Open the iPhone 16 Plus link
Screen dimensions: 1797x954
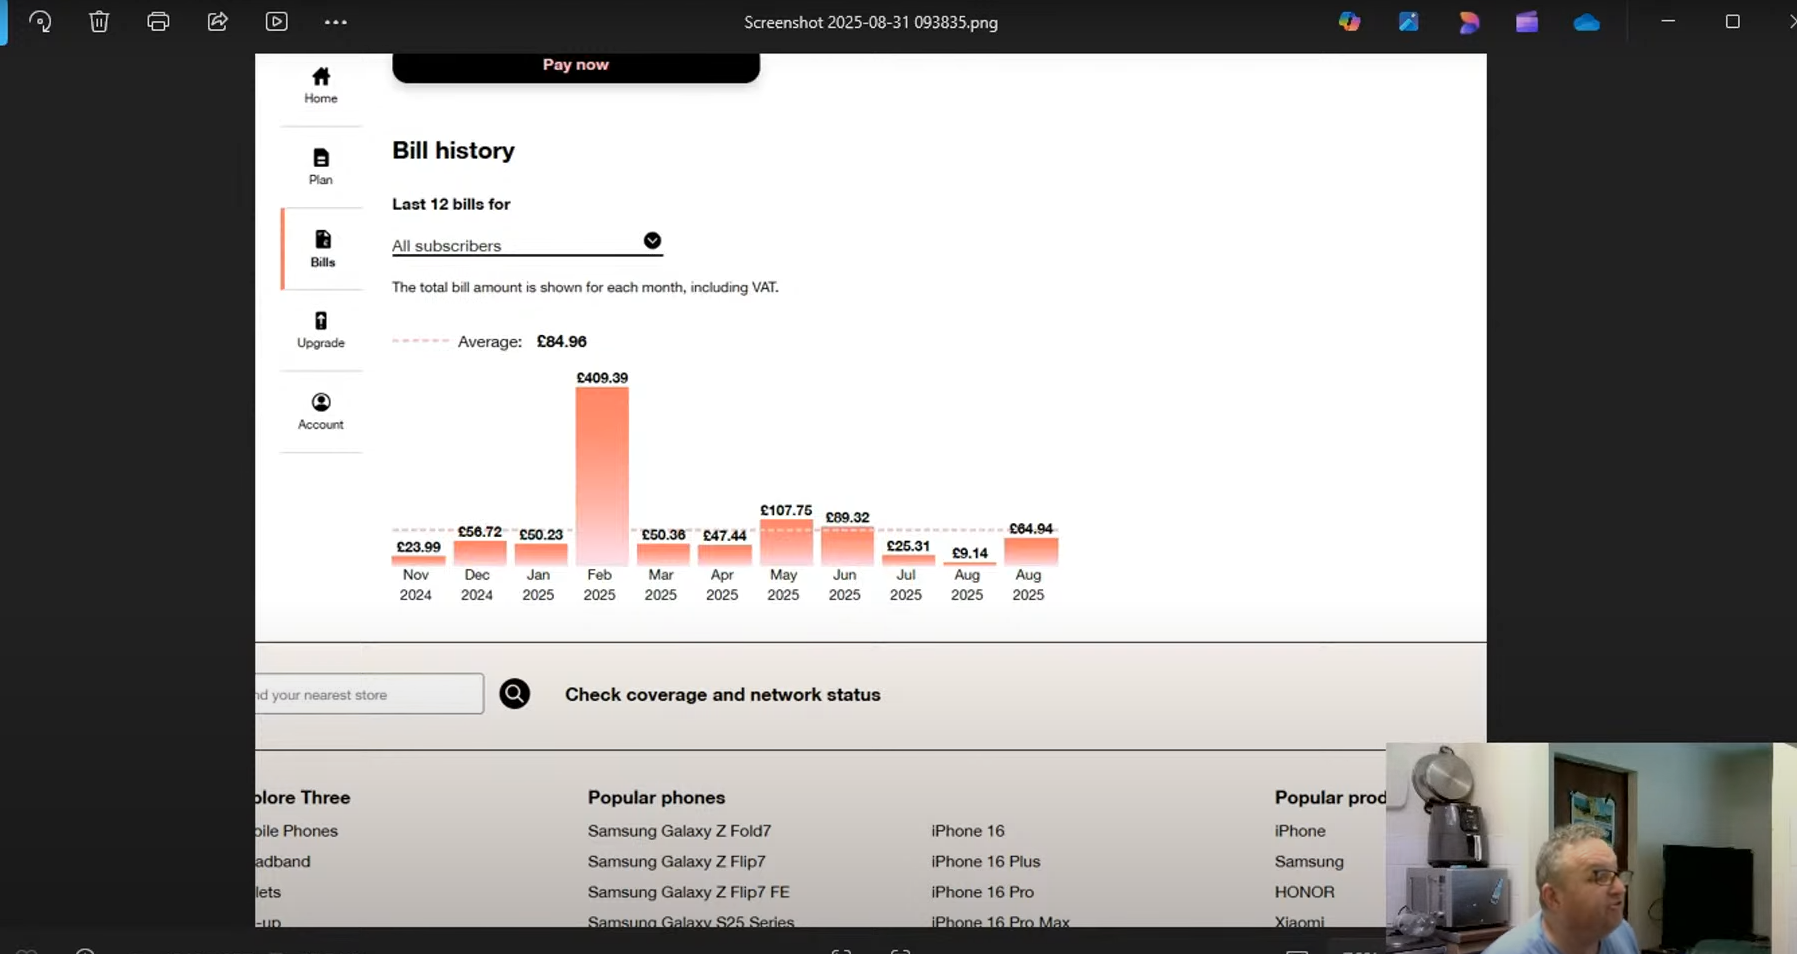click(985, 861)
